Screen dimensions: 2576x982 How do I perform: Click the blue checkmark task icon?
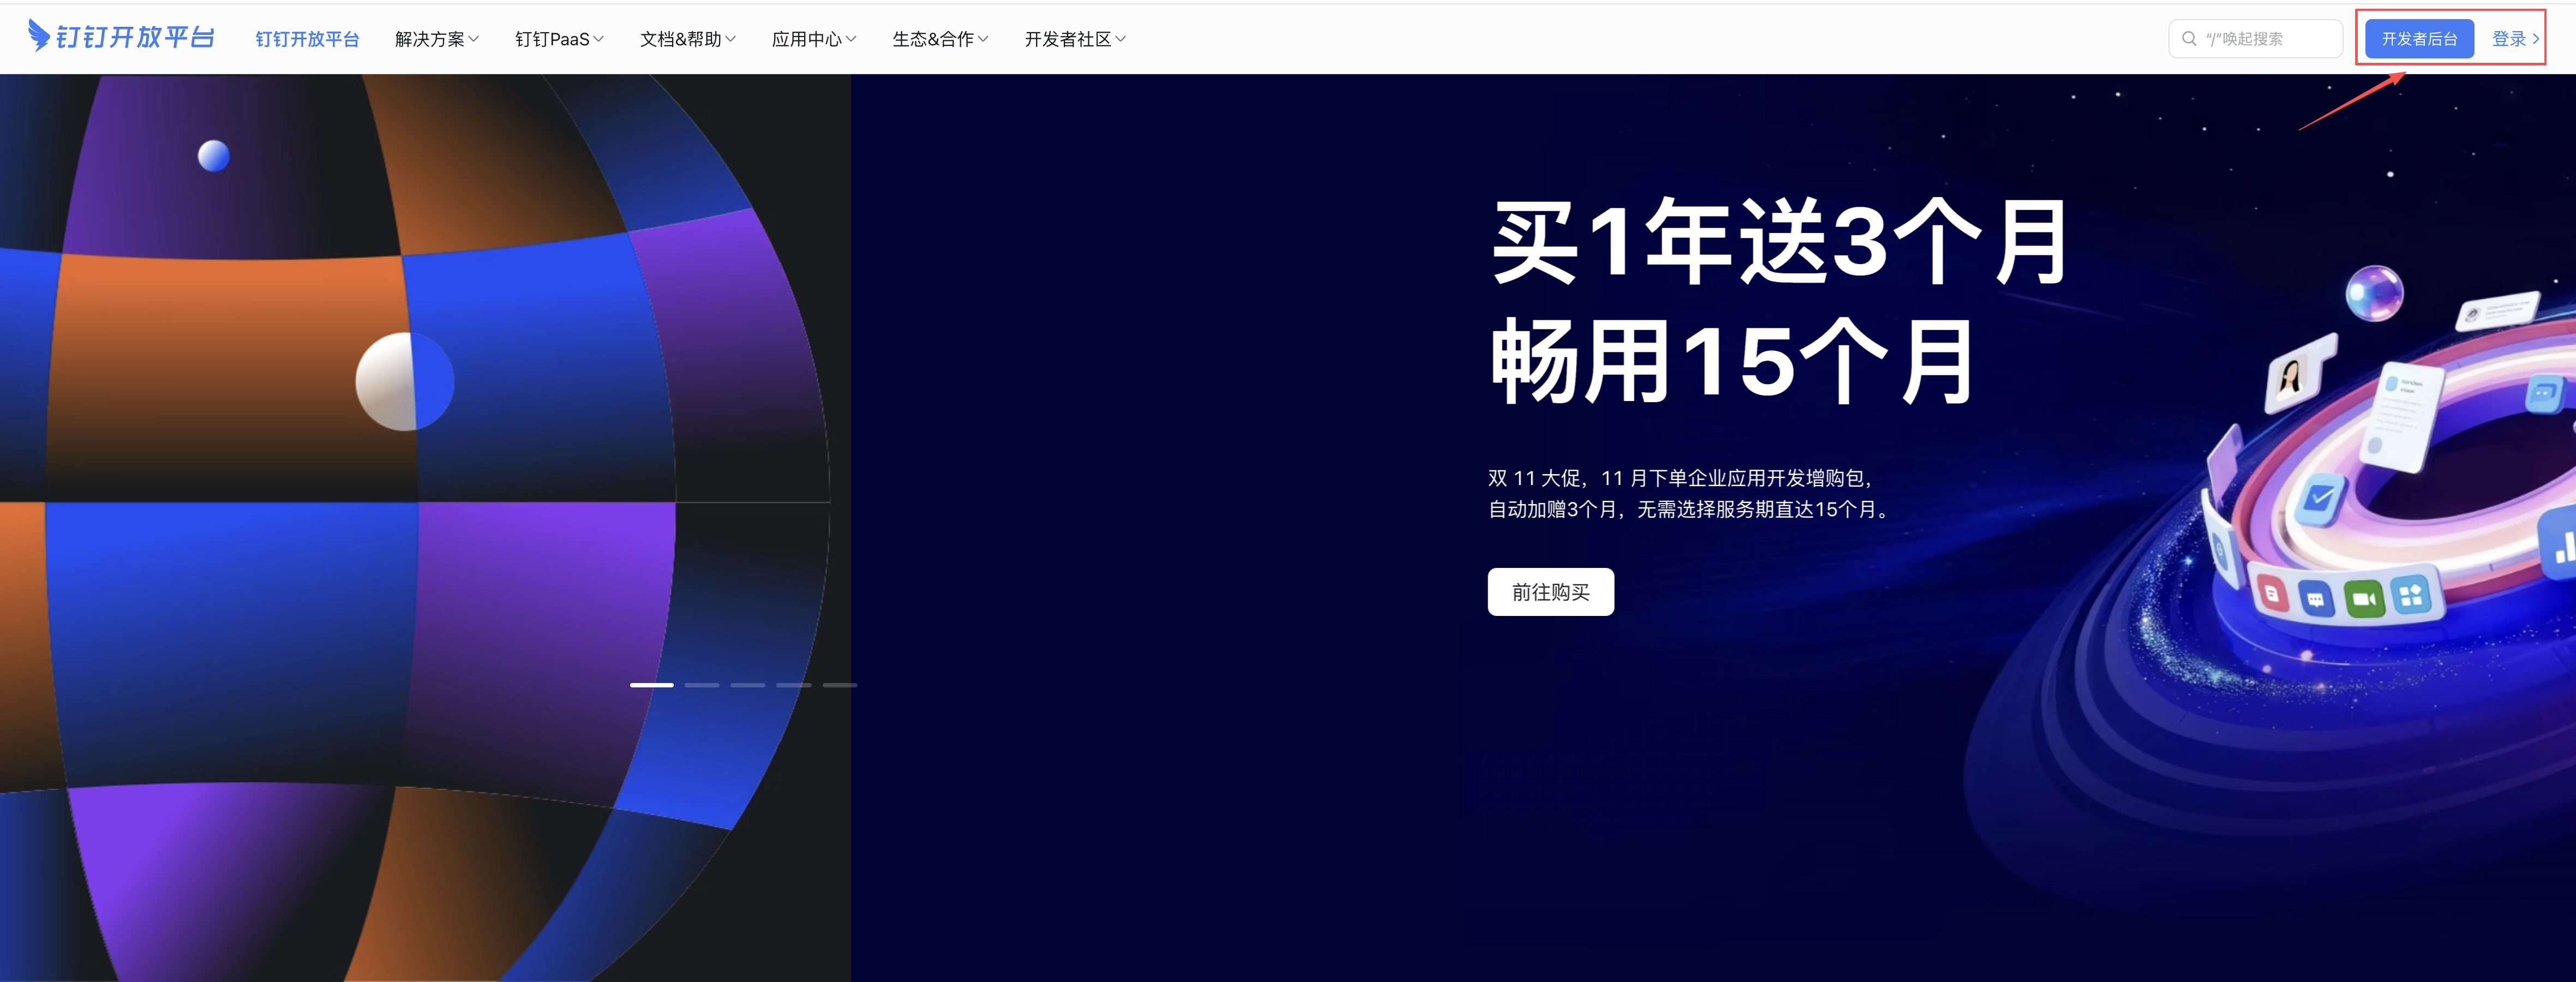[x=2320, y=497]
